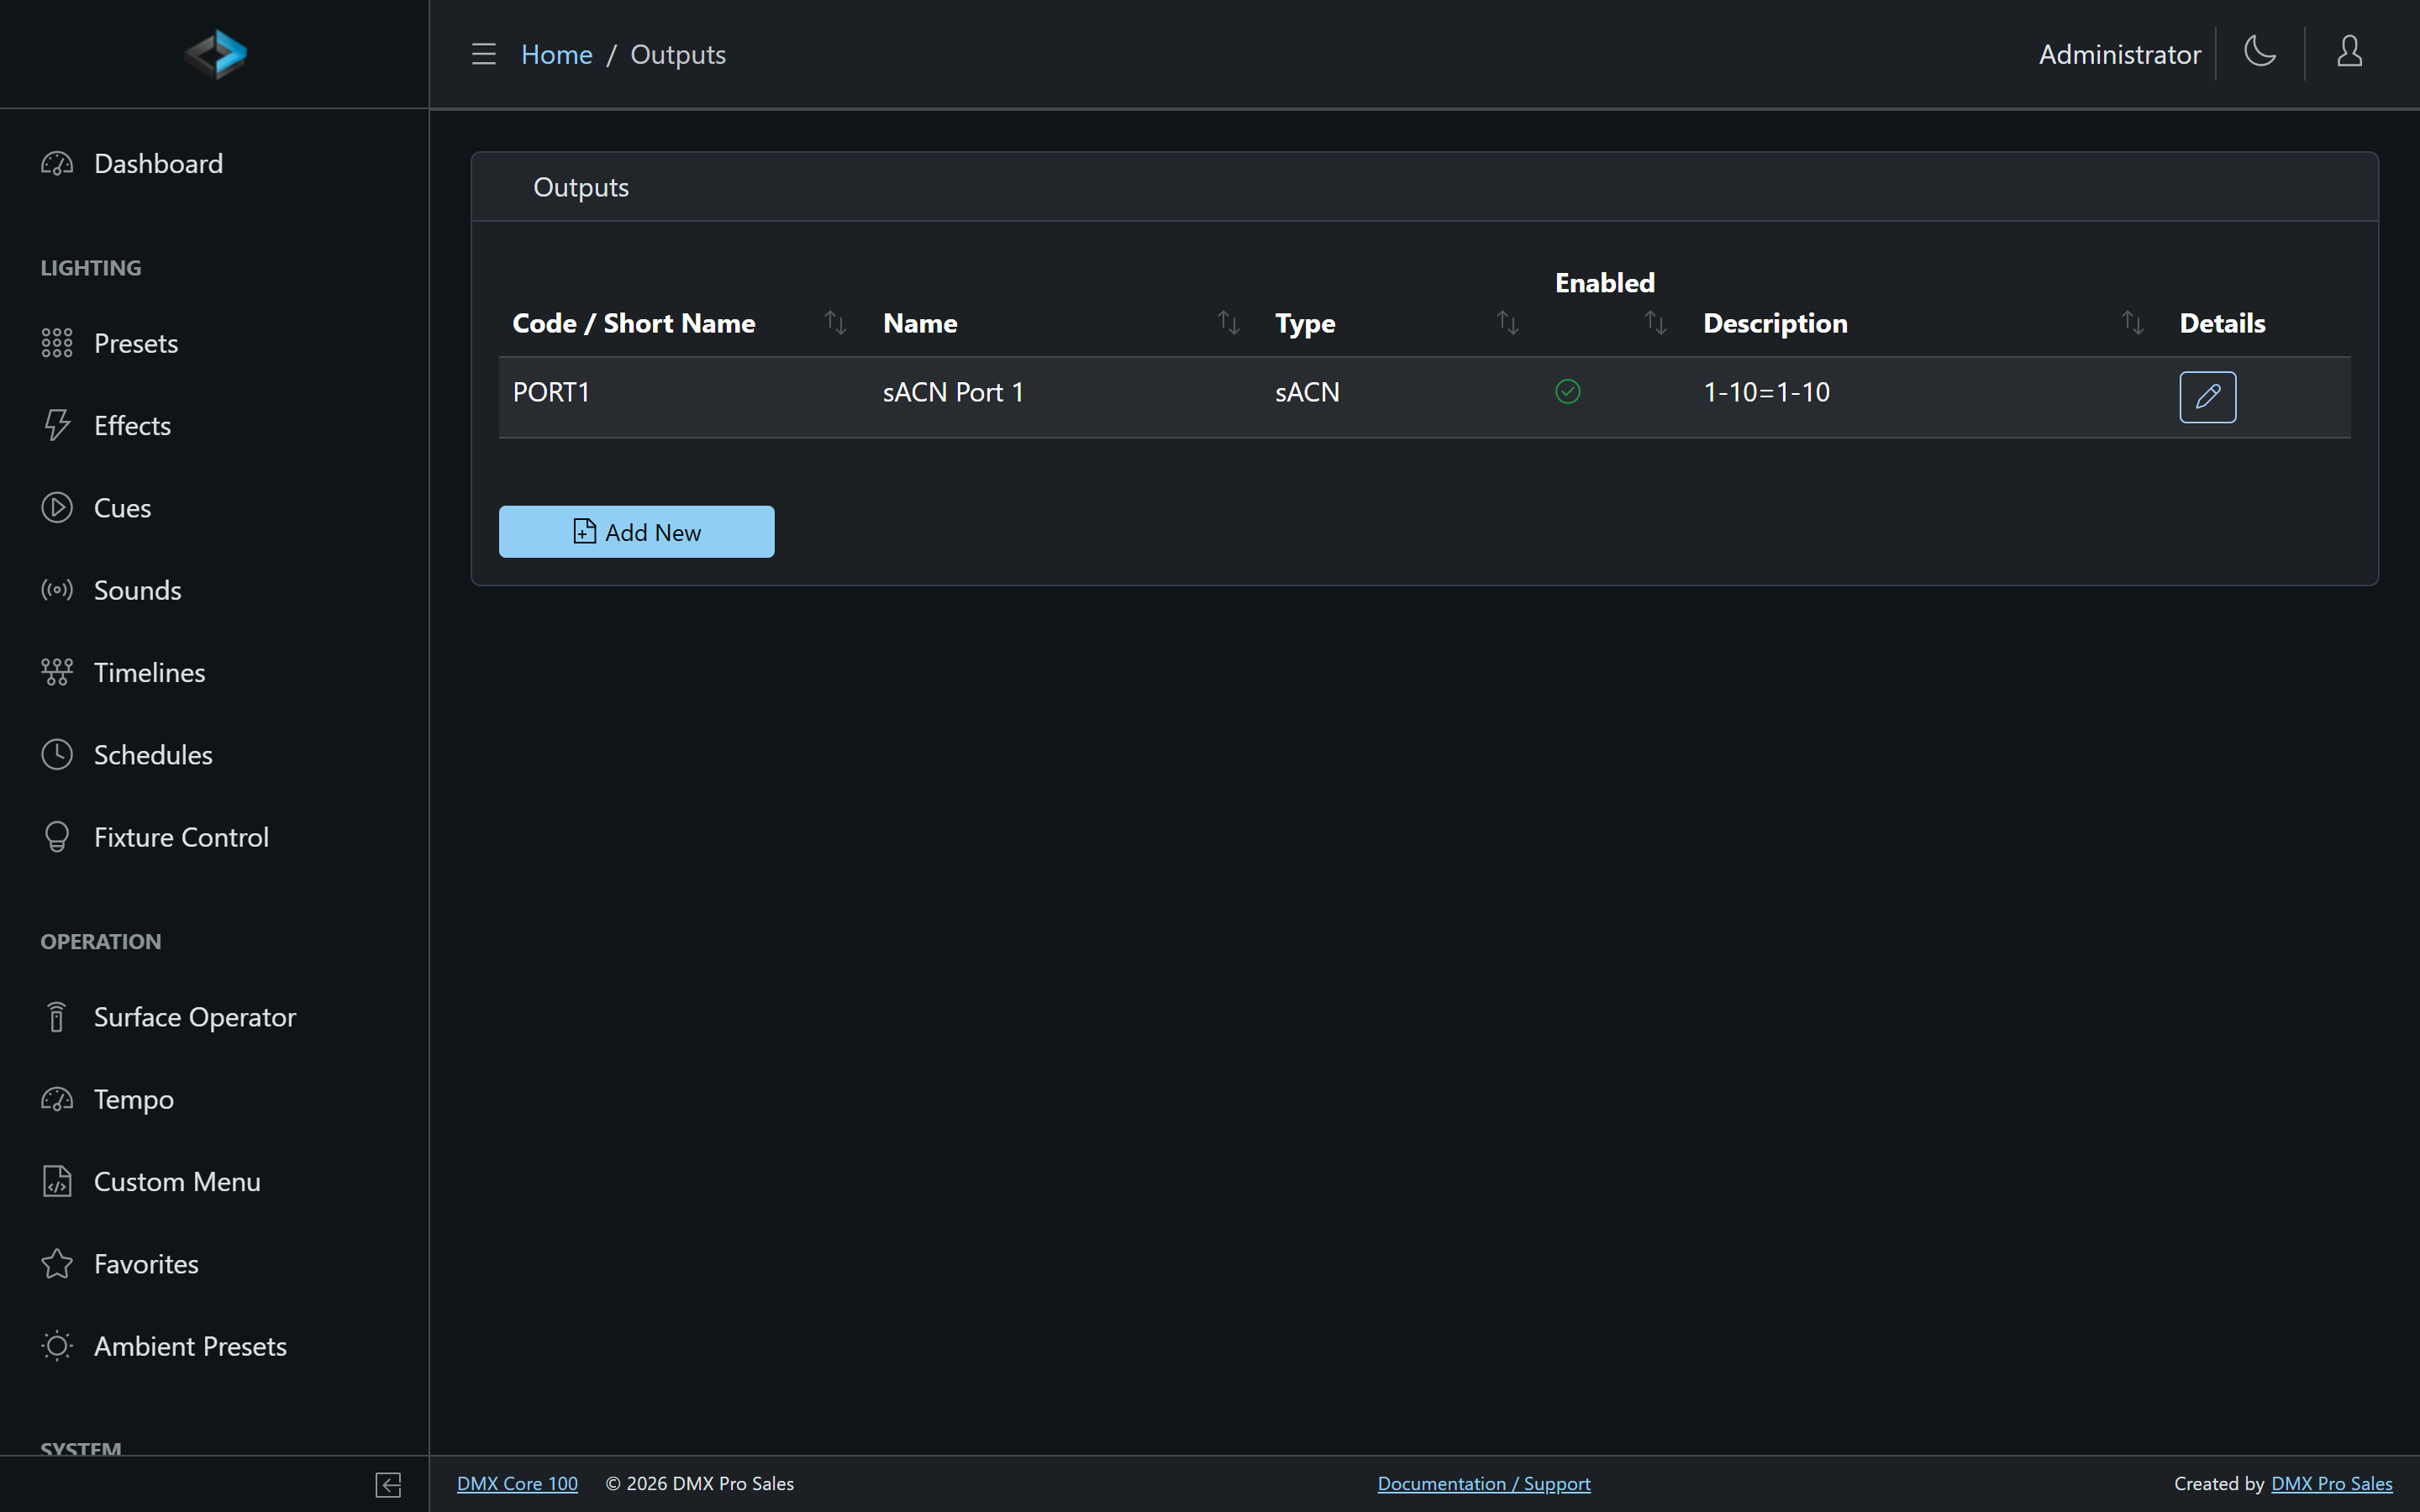2420x1512 pixels.
Task: Visit the DMX Pro Sales link
Action: 2332,1484
